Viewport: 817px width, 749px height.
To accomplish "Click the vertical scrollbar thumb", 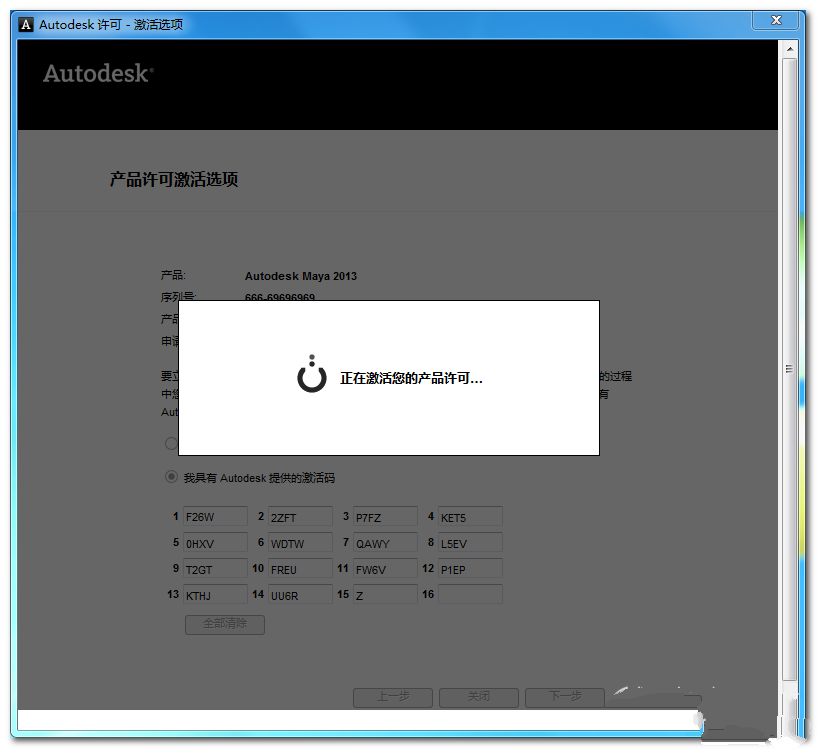I will coord(789,369).
